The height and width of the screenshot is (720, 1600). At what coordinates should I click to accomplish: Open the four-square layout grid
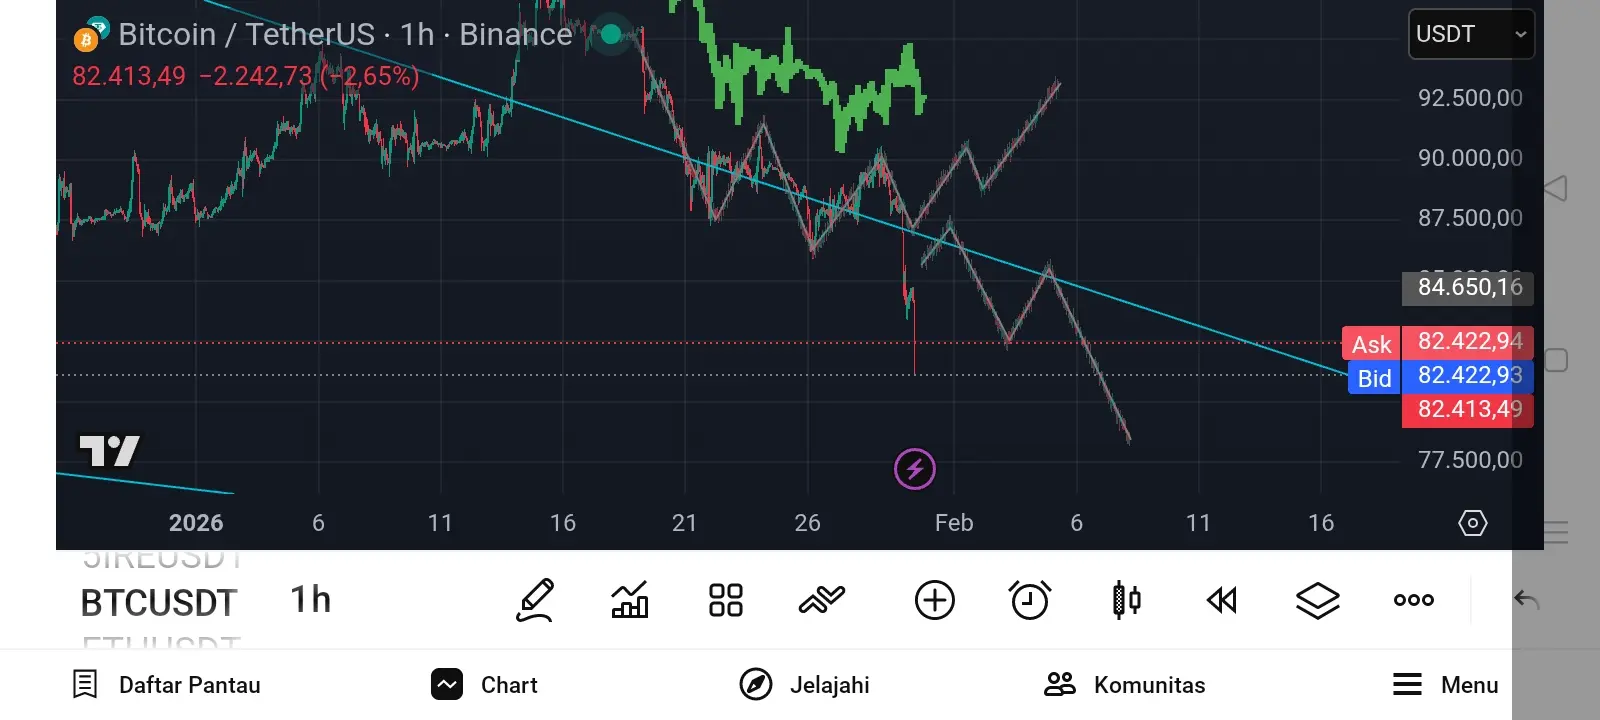tap(726, 600)
